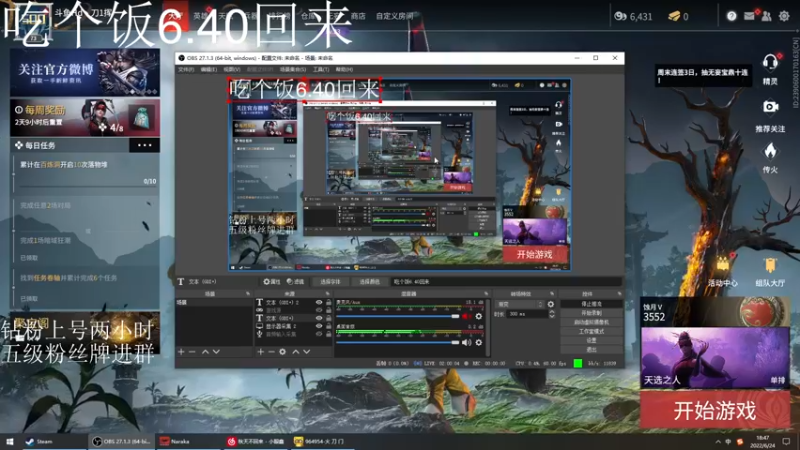Click the 精灵 headset icon in game

click(x=770, y=63)
